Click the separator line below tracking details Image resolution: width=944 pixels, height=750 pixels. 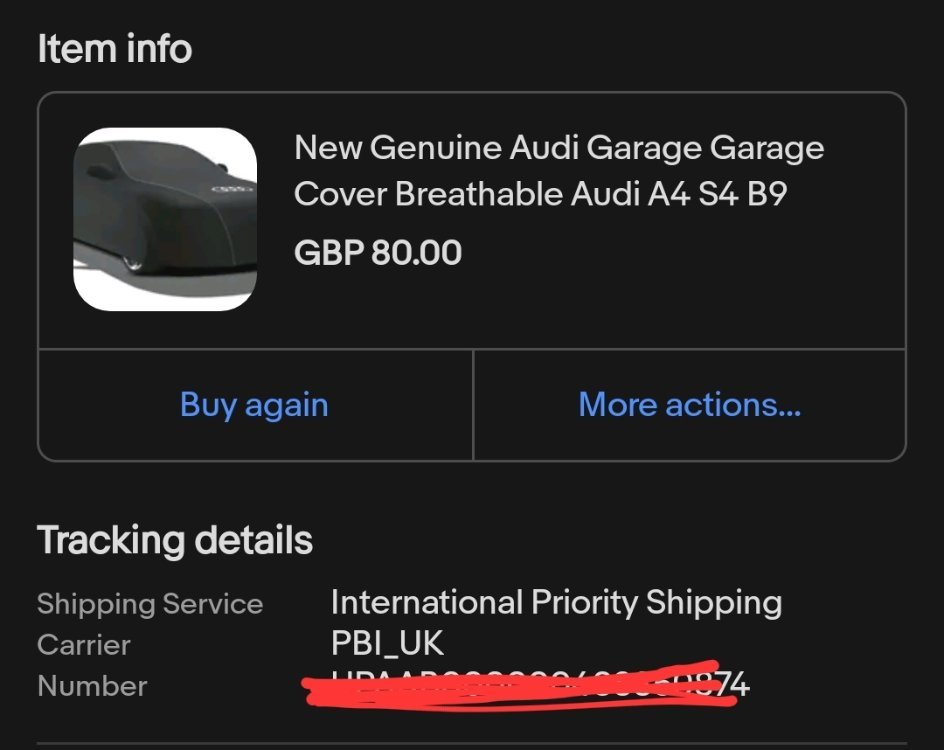point(472,743)
